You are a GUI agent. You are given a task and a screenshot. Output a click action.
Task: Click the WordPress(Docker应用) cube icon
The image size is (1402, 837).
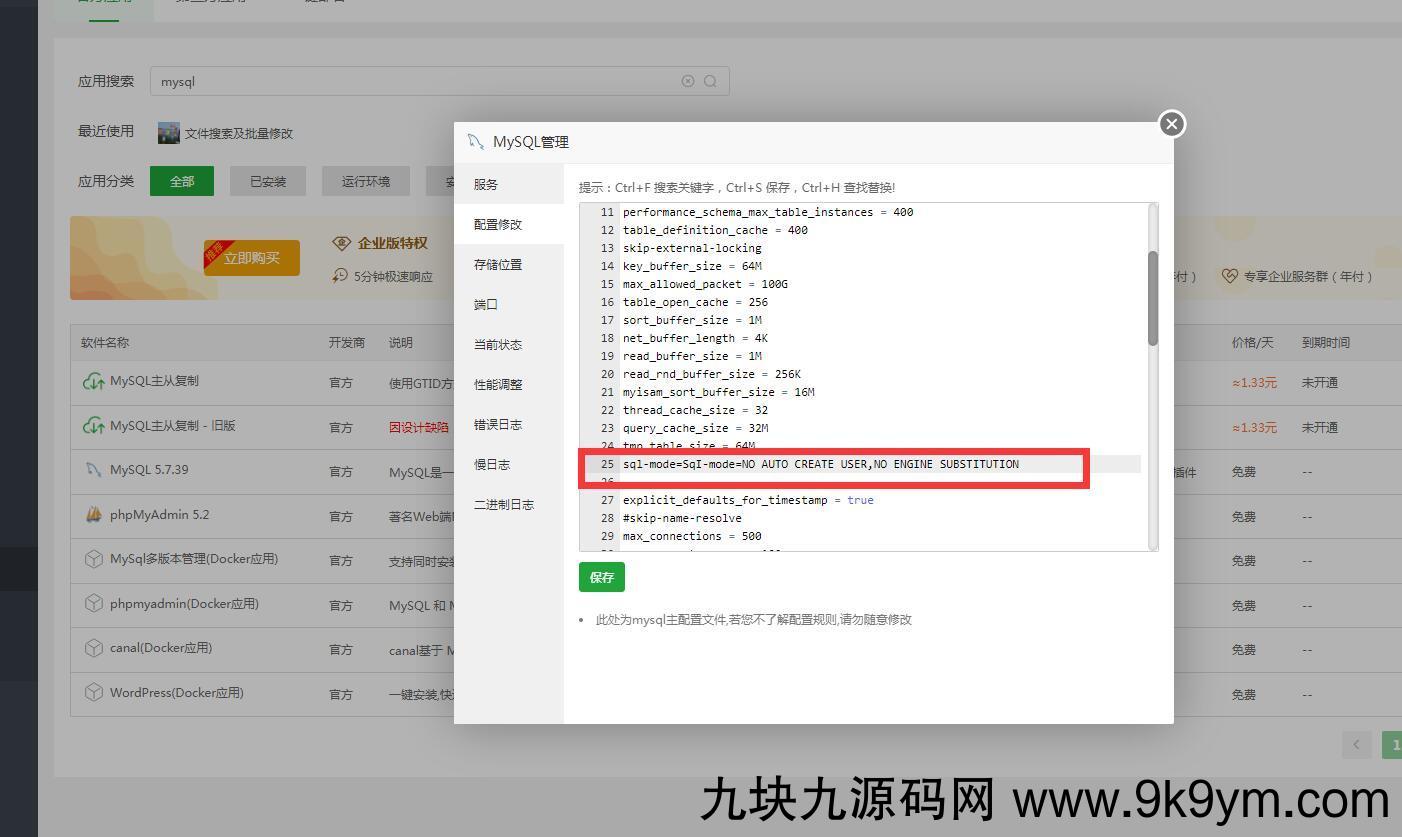tap(93, 692)
